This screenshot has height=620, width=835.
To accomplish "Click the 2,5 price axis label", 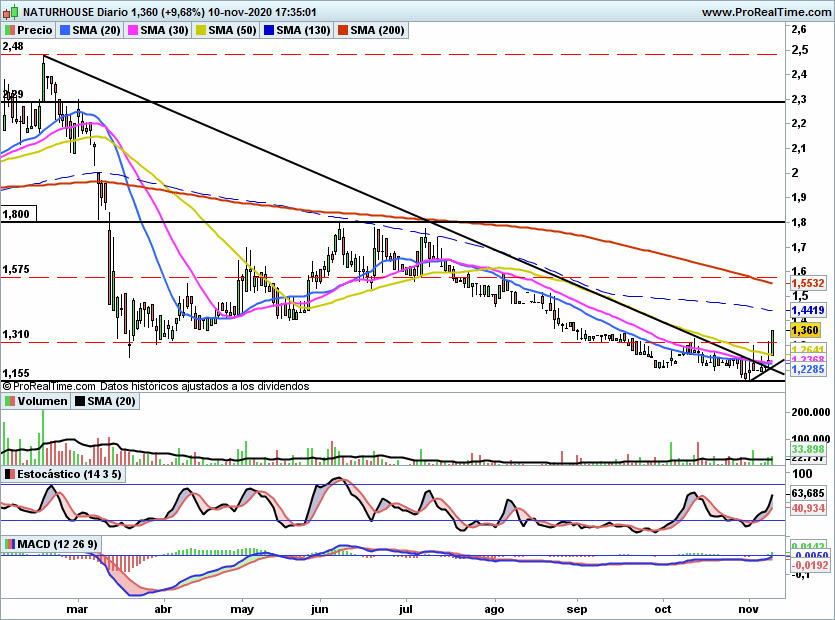I will pos(799,50).
